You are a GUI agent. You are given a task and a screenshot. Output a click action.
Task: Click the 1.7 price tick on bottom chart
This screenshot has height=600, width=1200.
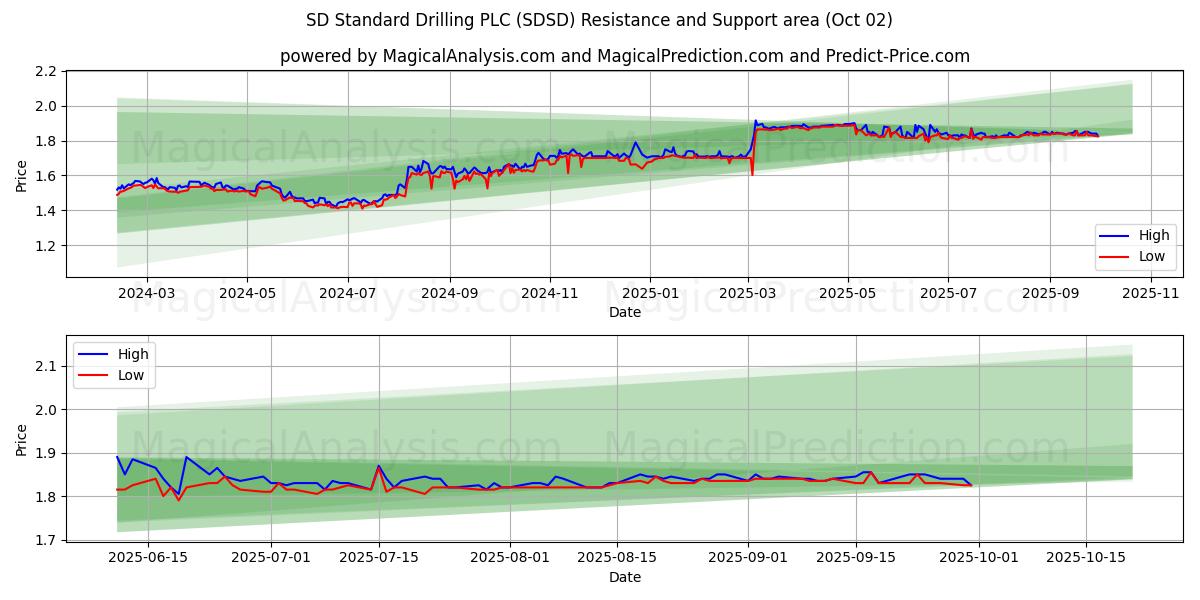point(46,541)
